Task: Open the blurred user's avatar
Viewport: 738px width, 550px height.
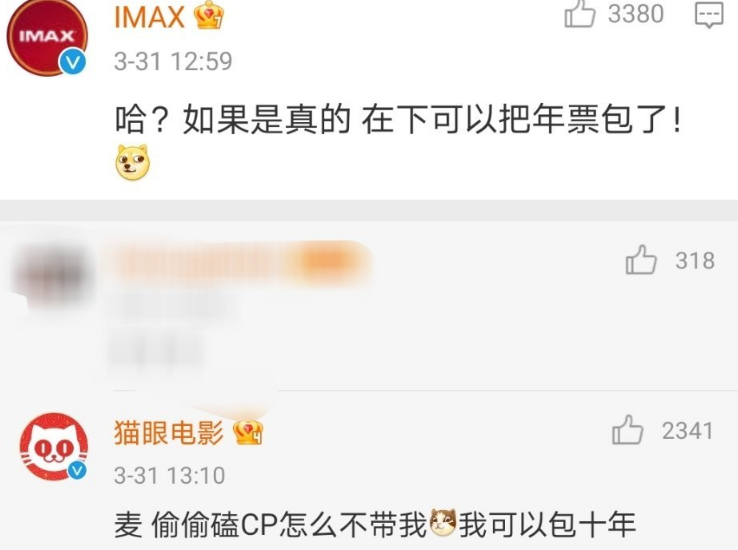Action: [49, 274]
